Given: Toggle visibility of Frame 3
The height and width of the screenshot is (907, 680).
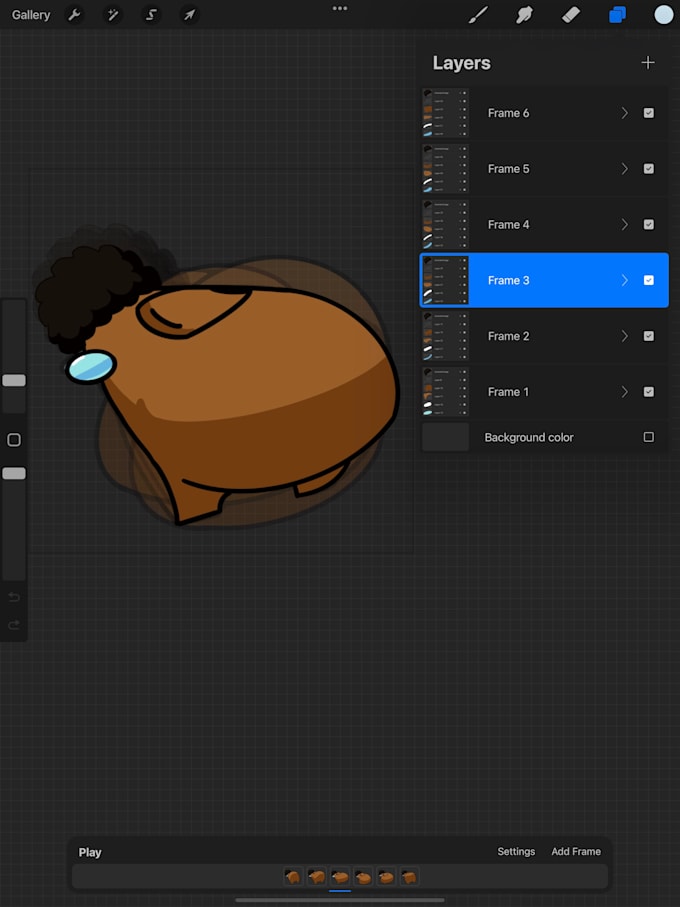Looking at the screenshot, I should point(649,280).
